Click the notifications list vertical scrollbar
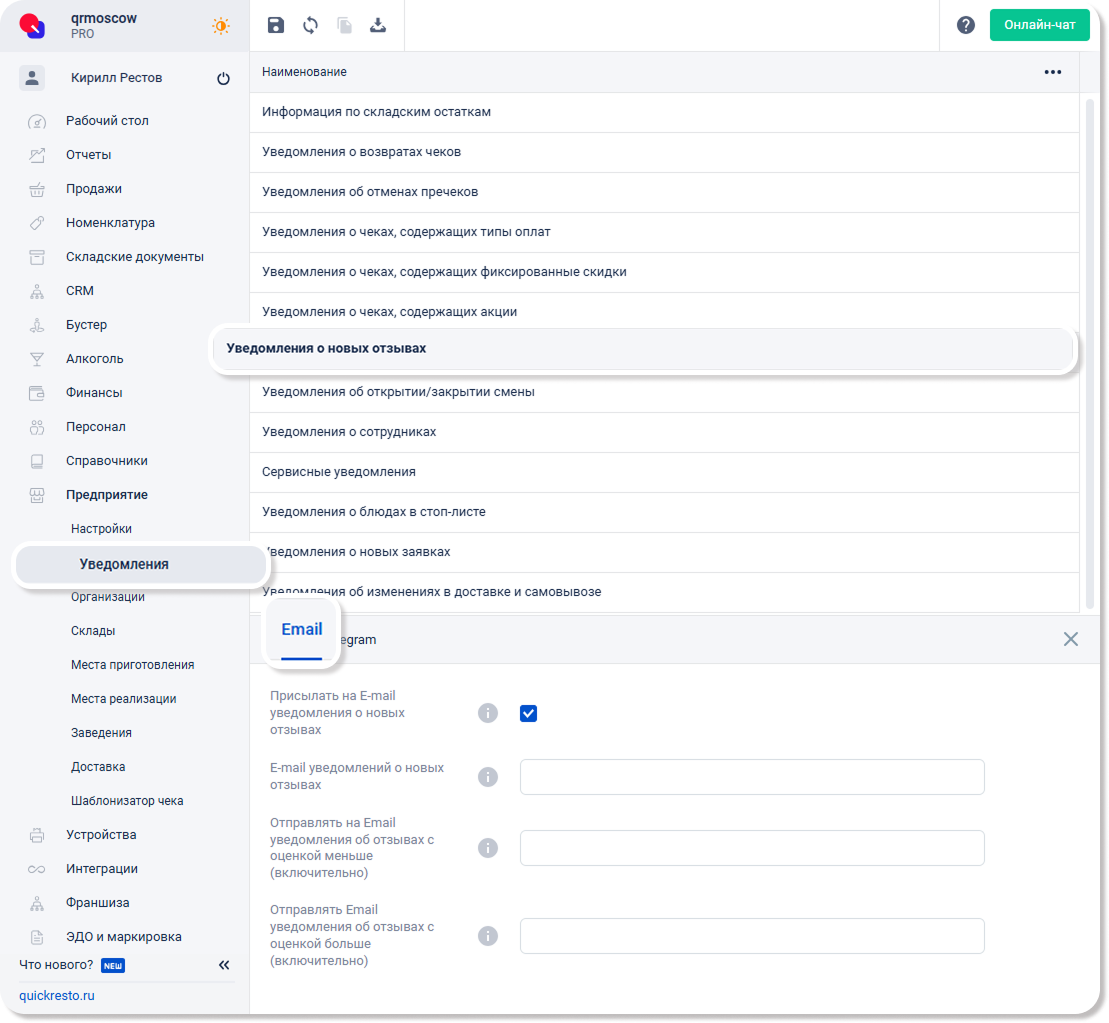 click(x=1090, y=350)
